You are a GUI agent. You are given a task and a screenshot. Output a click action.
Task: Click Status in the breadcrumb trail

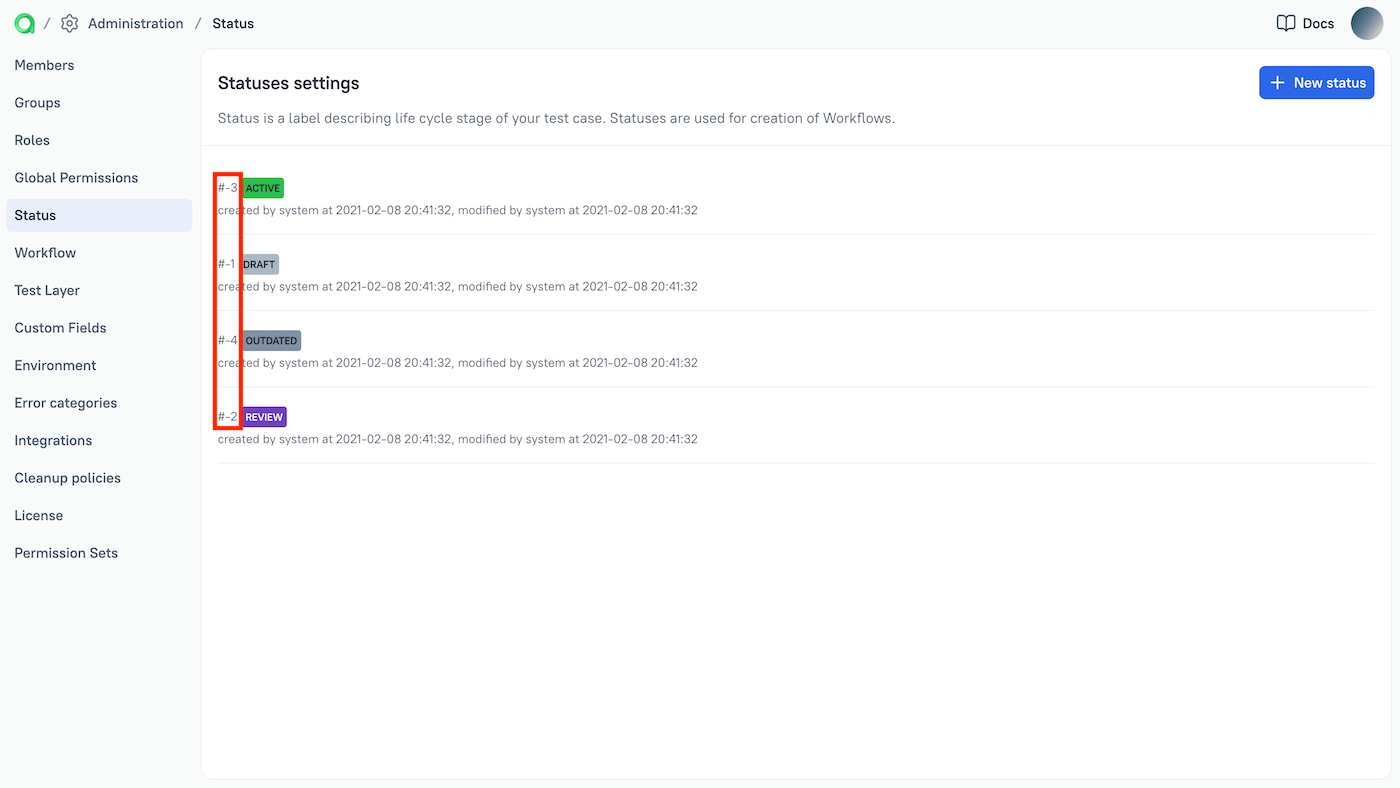(232, 23)
